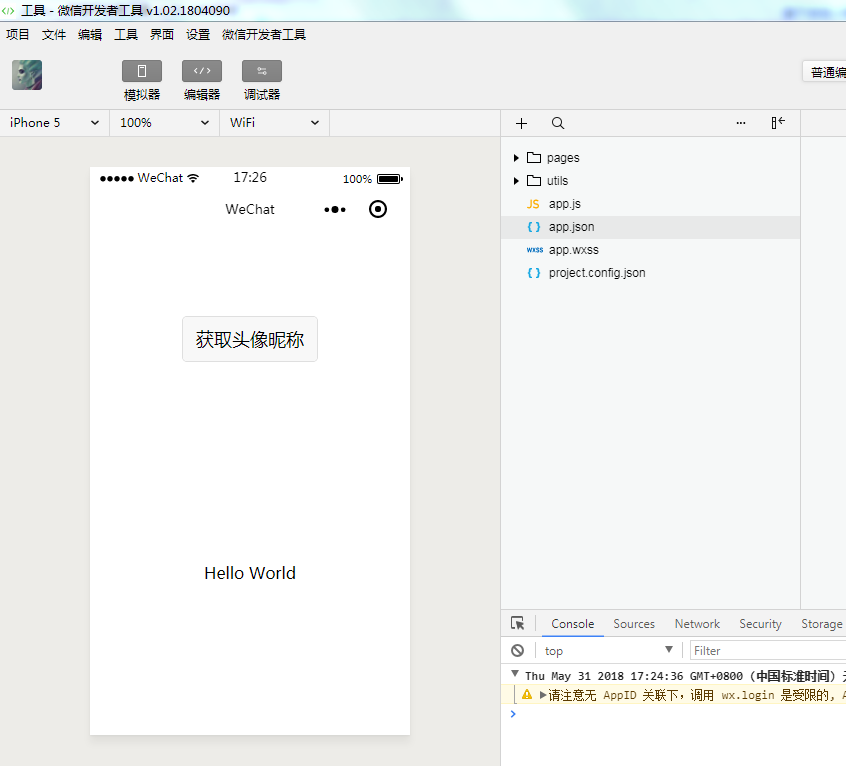Click the search icon in file panel
This screenshot has width=846, height=766.
(x=558, y=123)
